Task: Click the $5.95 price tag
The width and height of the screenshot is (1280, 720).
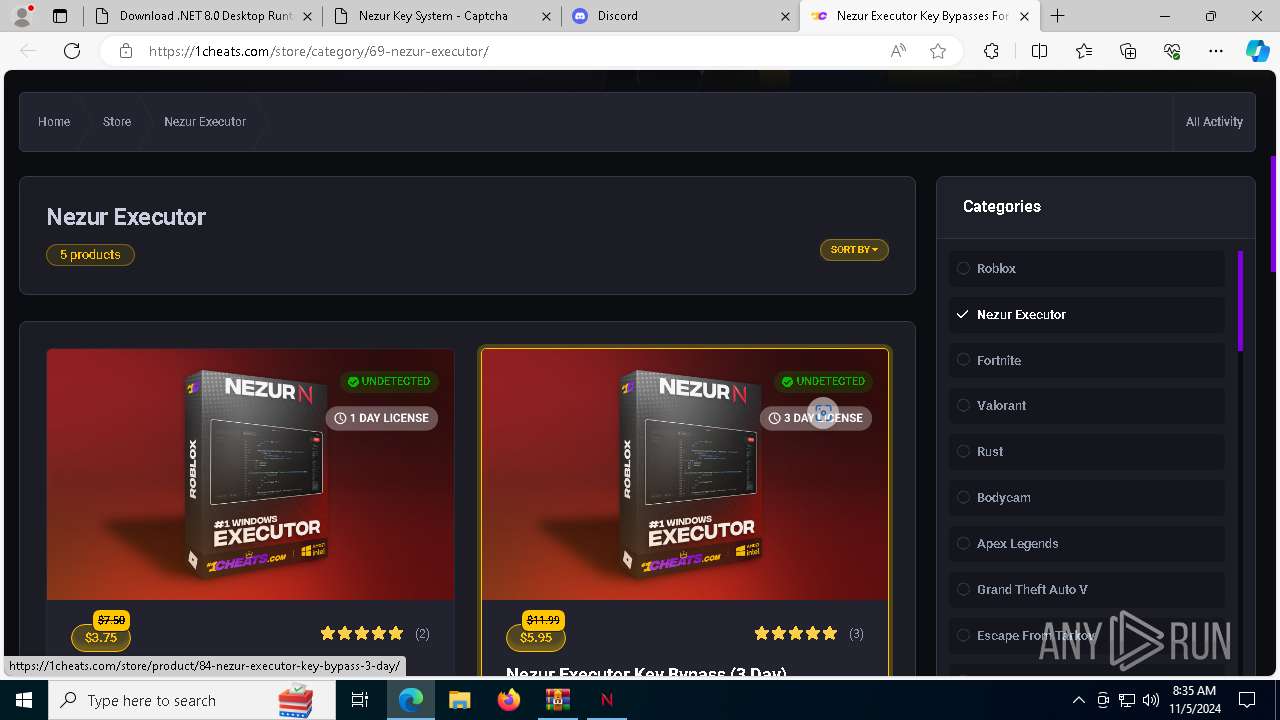Action: pos(536,638)
